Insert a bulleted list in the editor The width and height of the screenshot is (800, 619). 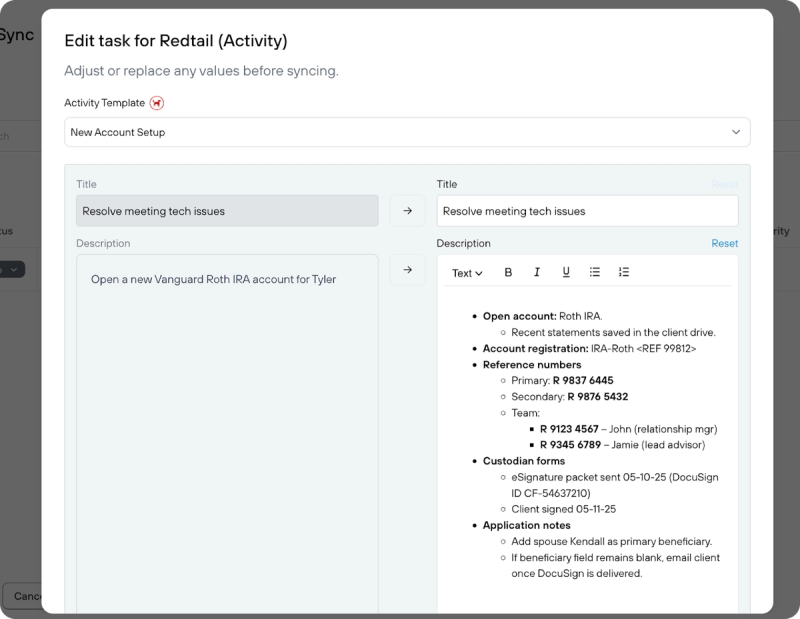click(595, 272)
